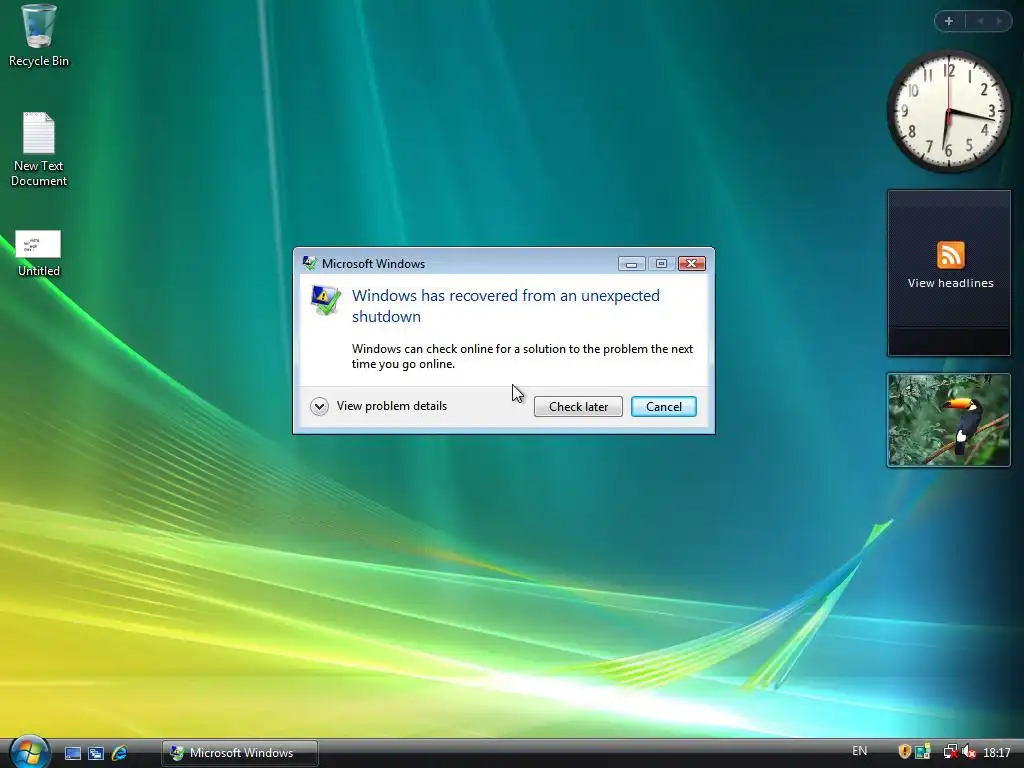This screenshot has width=1024, height=768.
Task: Click the orange RSS feed icon
Action: coord(950,255)
